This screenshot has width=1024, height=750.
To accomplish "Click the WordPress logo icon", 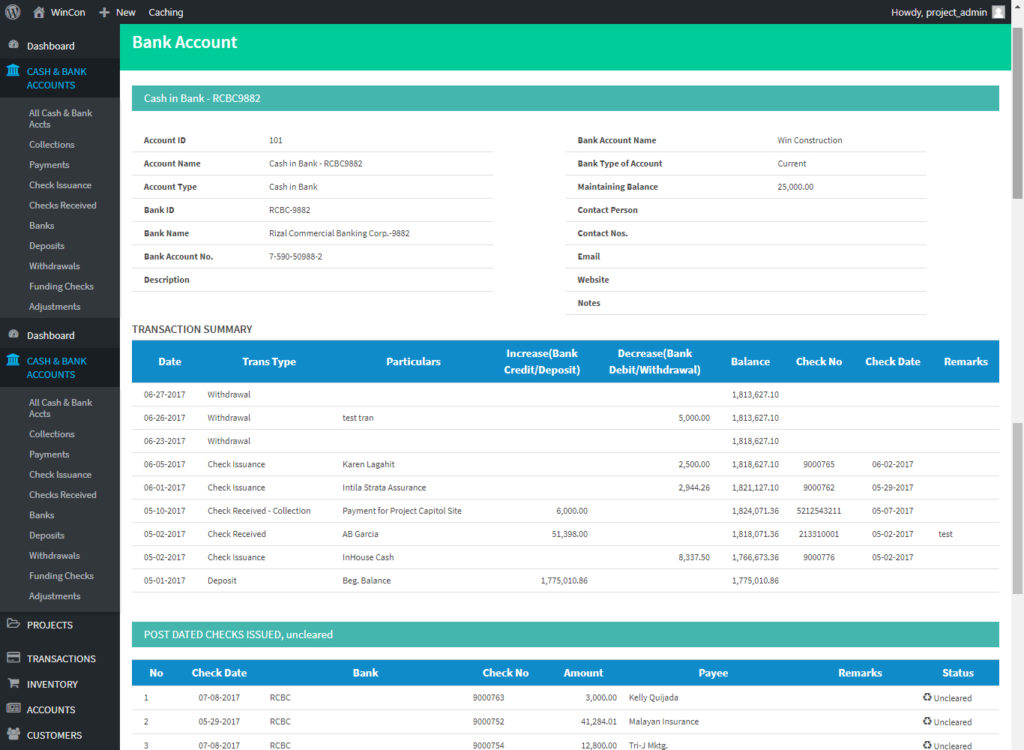I will click(x=13, y=12).
